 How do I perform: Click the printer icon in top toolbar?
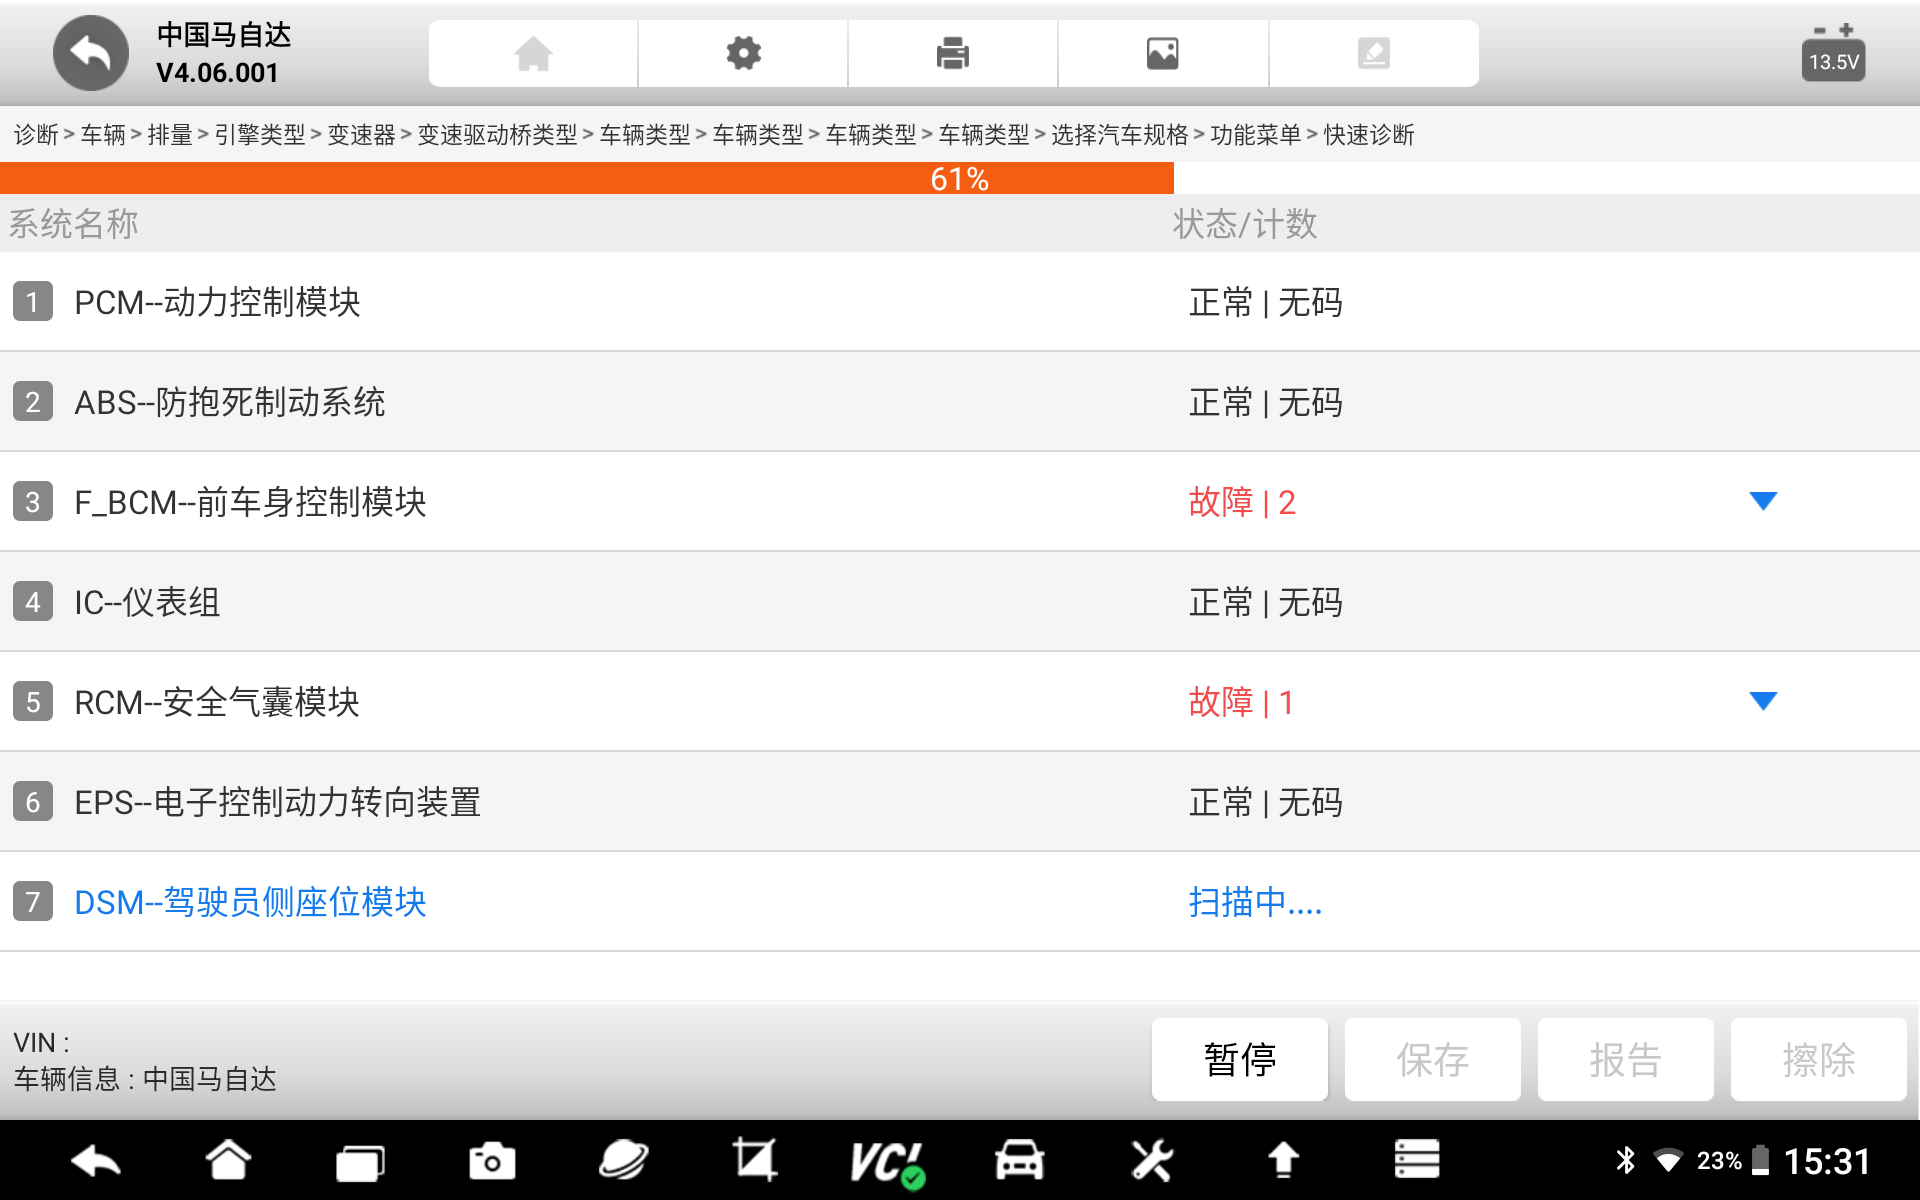coord(952,53)
